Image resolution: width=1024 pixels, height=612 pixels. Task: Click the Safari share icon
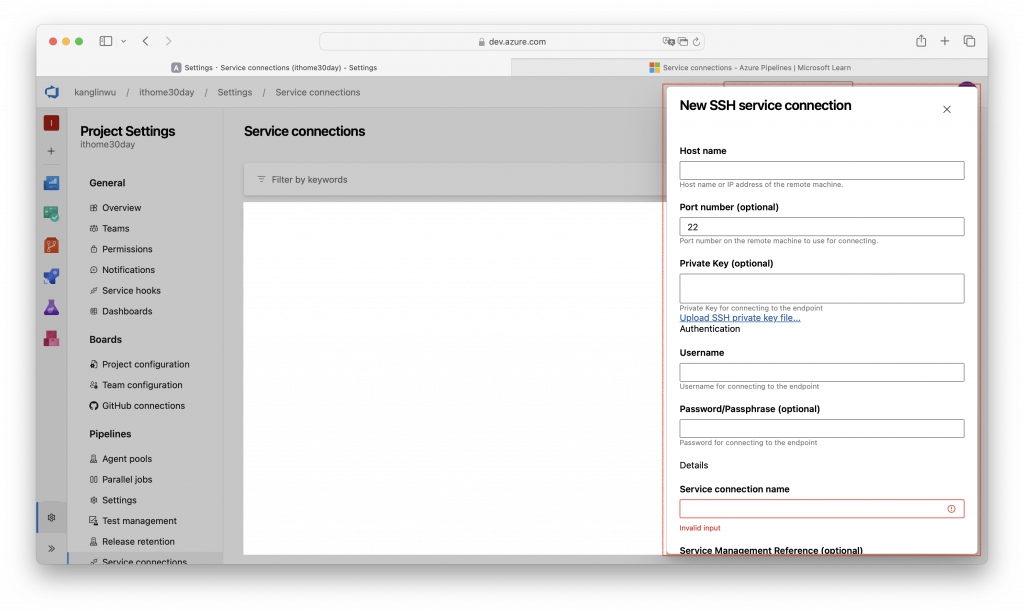[921, 41]
